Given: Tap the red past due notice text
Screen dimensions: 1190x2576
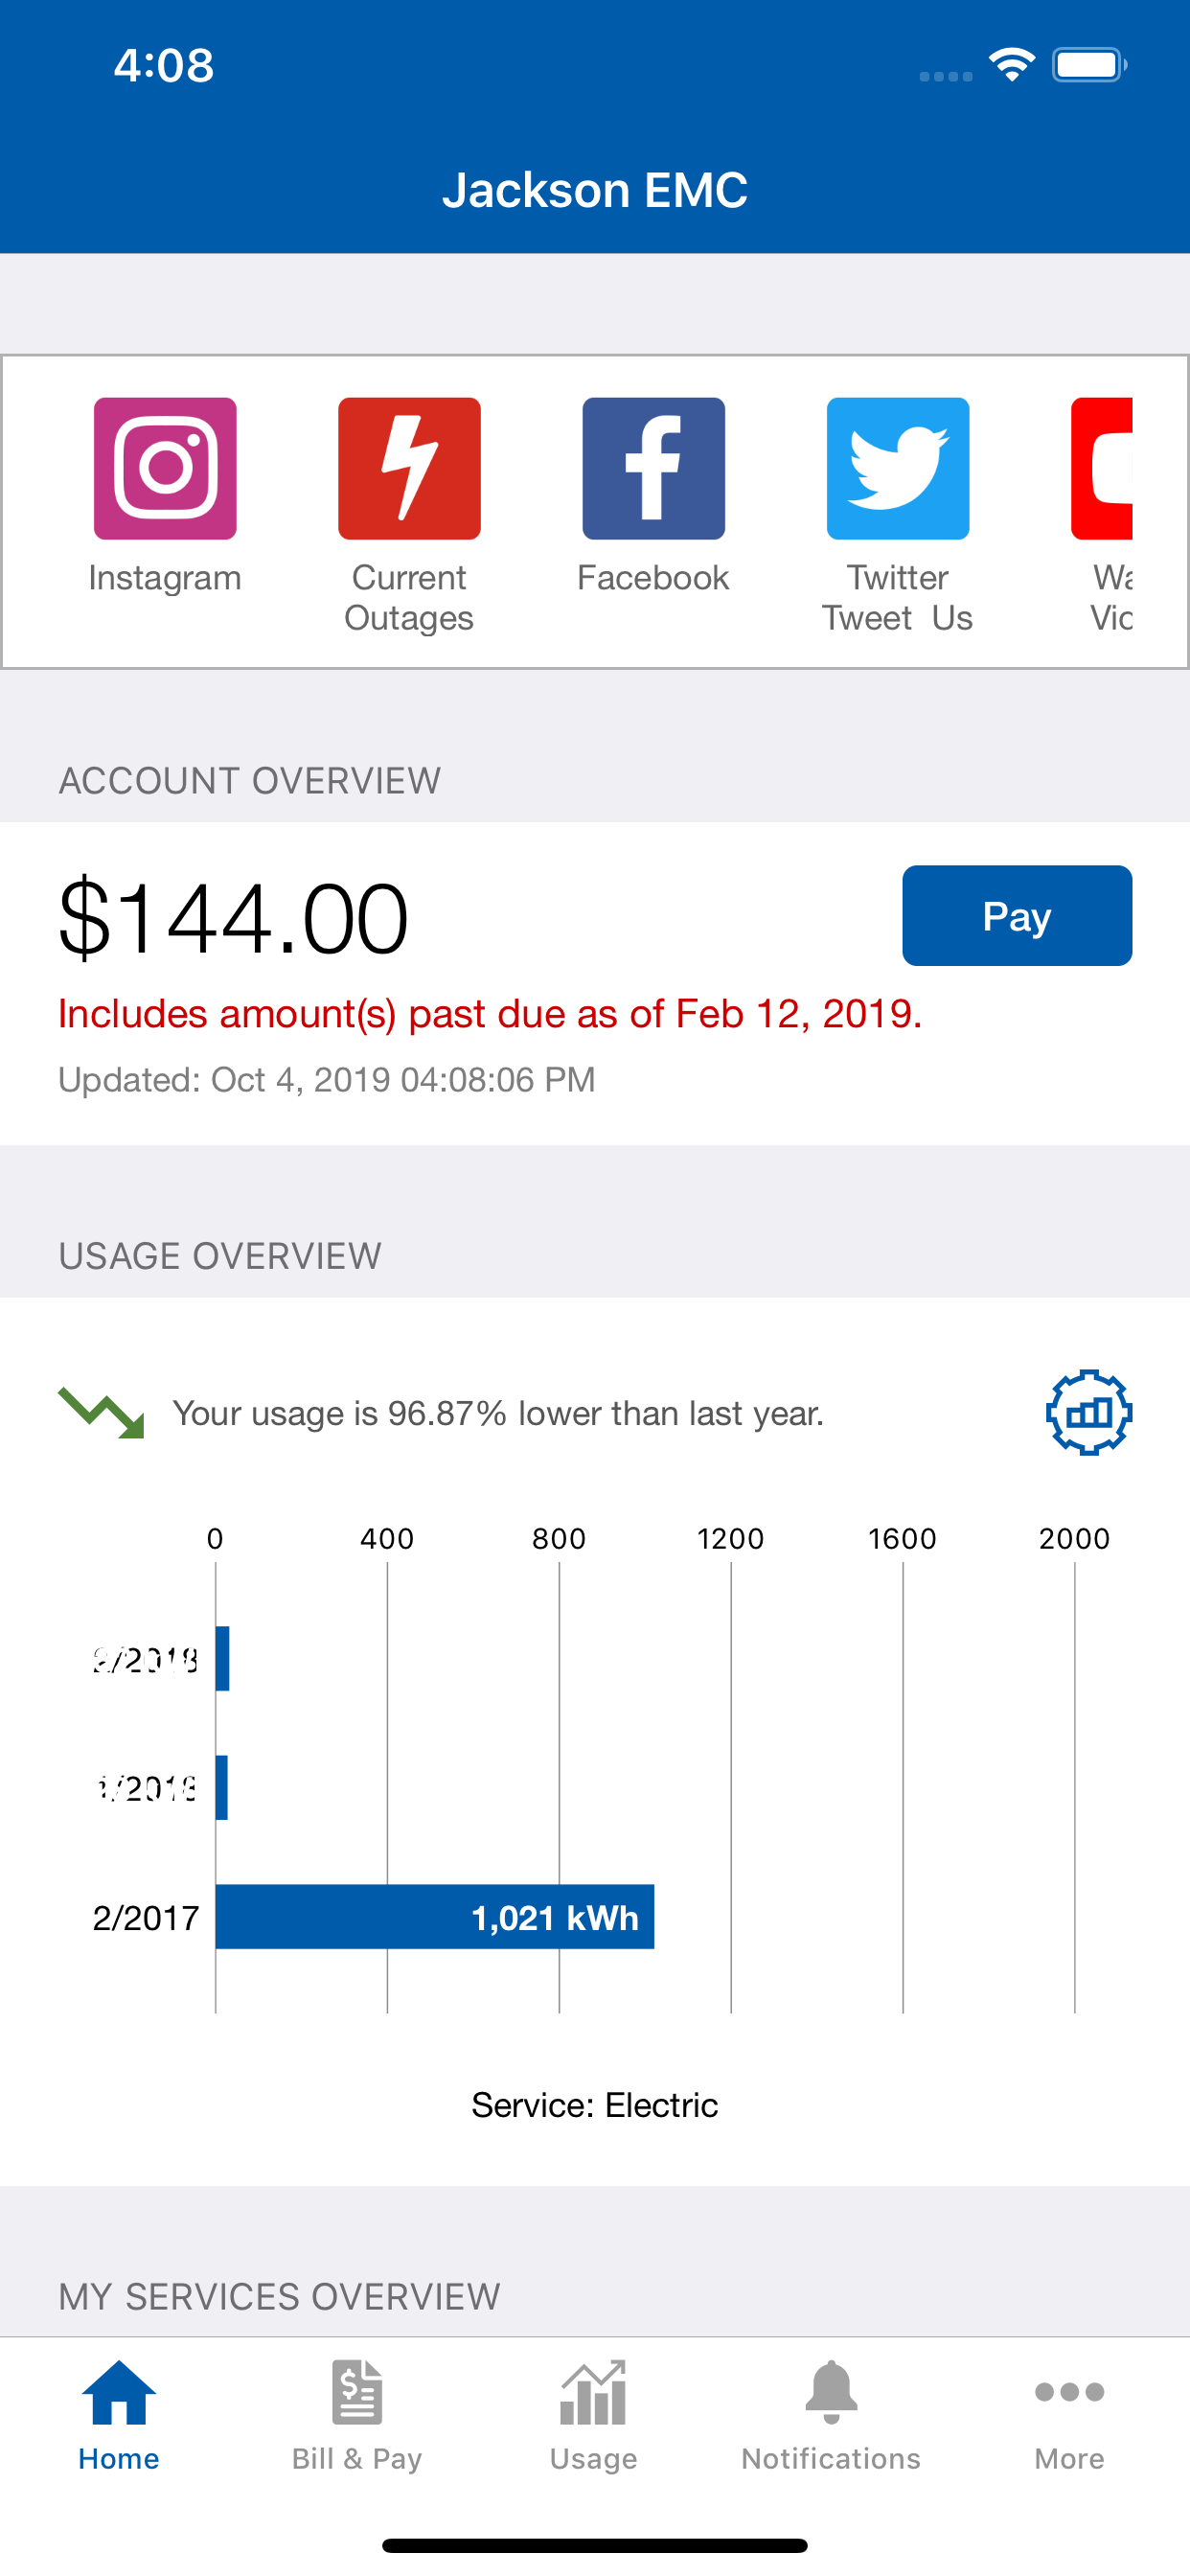Looking at the screenshot, I should click(x=490, y=1014).
